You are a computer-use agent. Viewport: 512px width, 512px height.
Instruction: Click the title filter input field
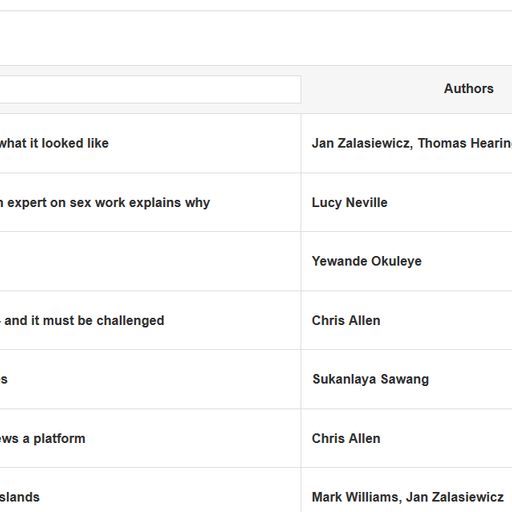(150, 89)
